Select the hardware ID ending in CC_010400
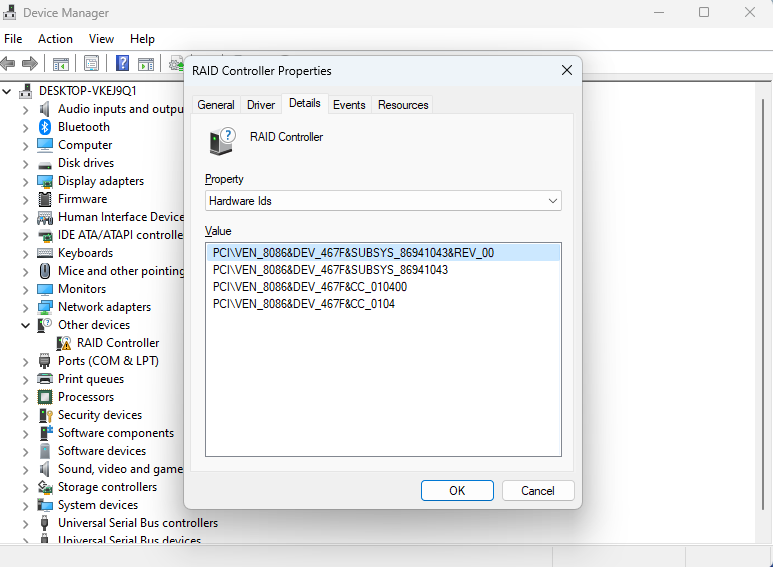Viewport: 773px width, 567px height. [x=310, y=287]
